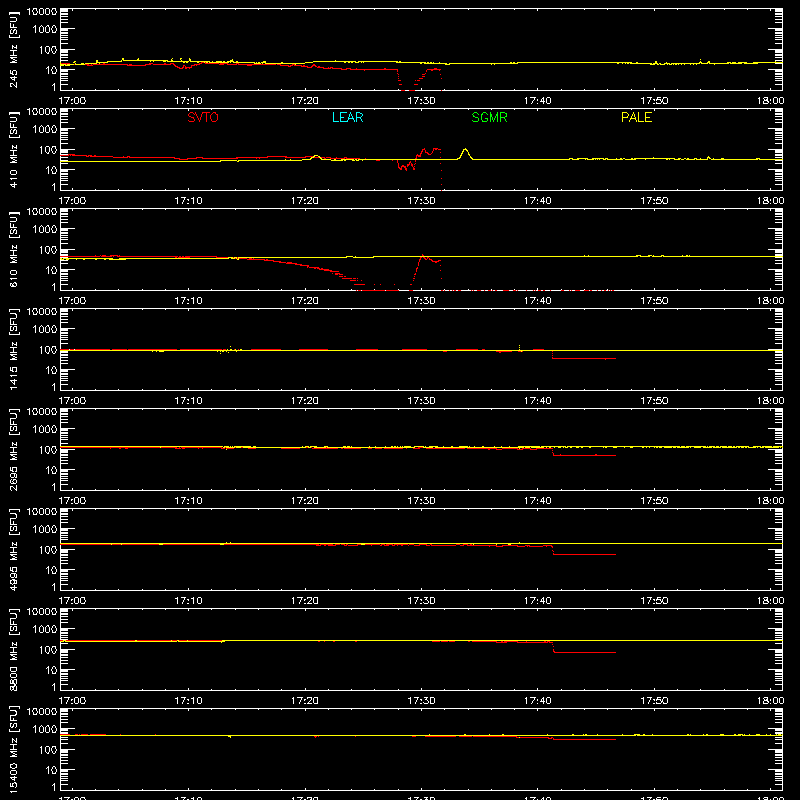800x800 pixels.
Task: Click the cyan LEAR station label
Action: point(347,117)
